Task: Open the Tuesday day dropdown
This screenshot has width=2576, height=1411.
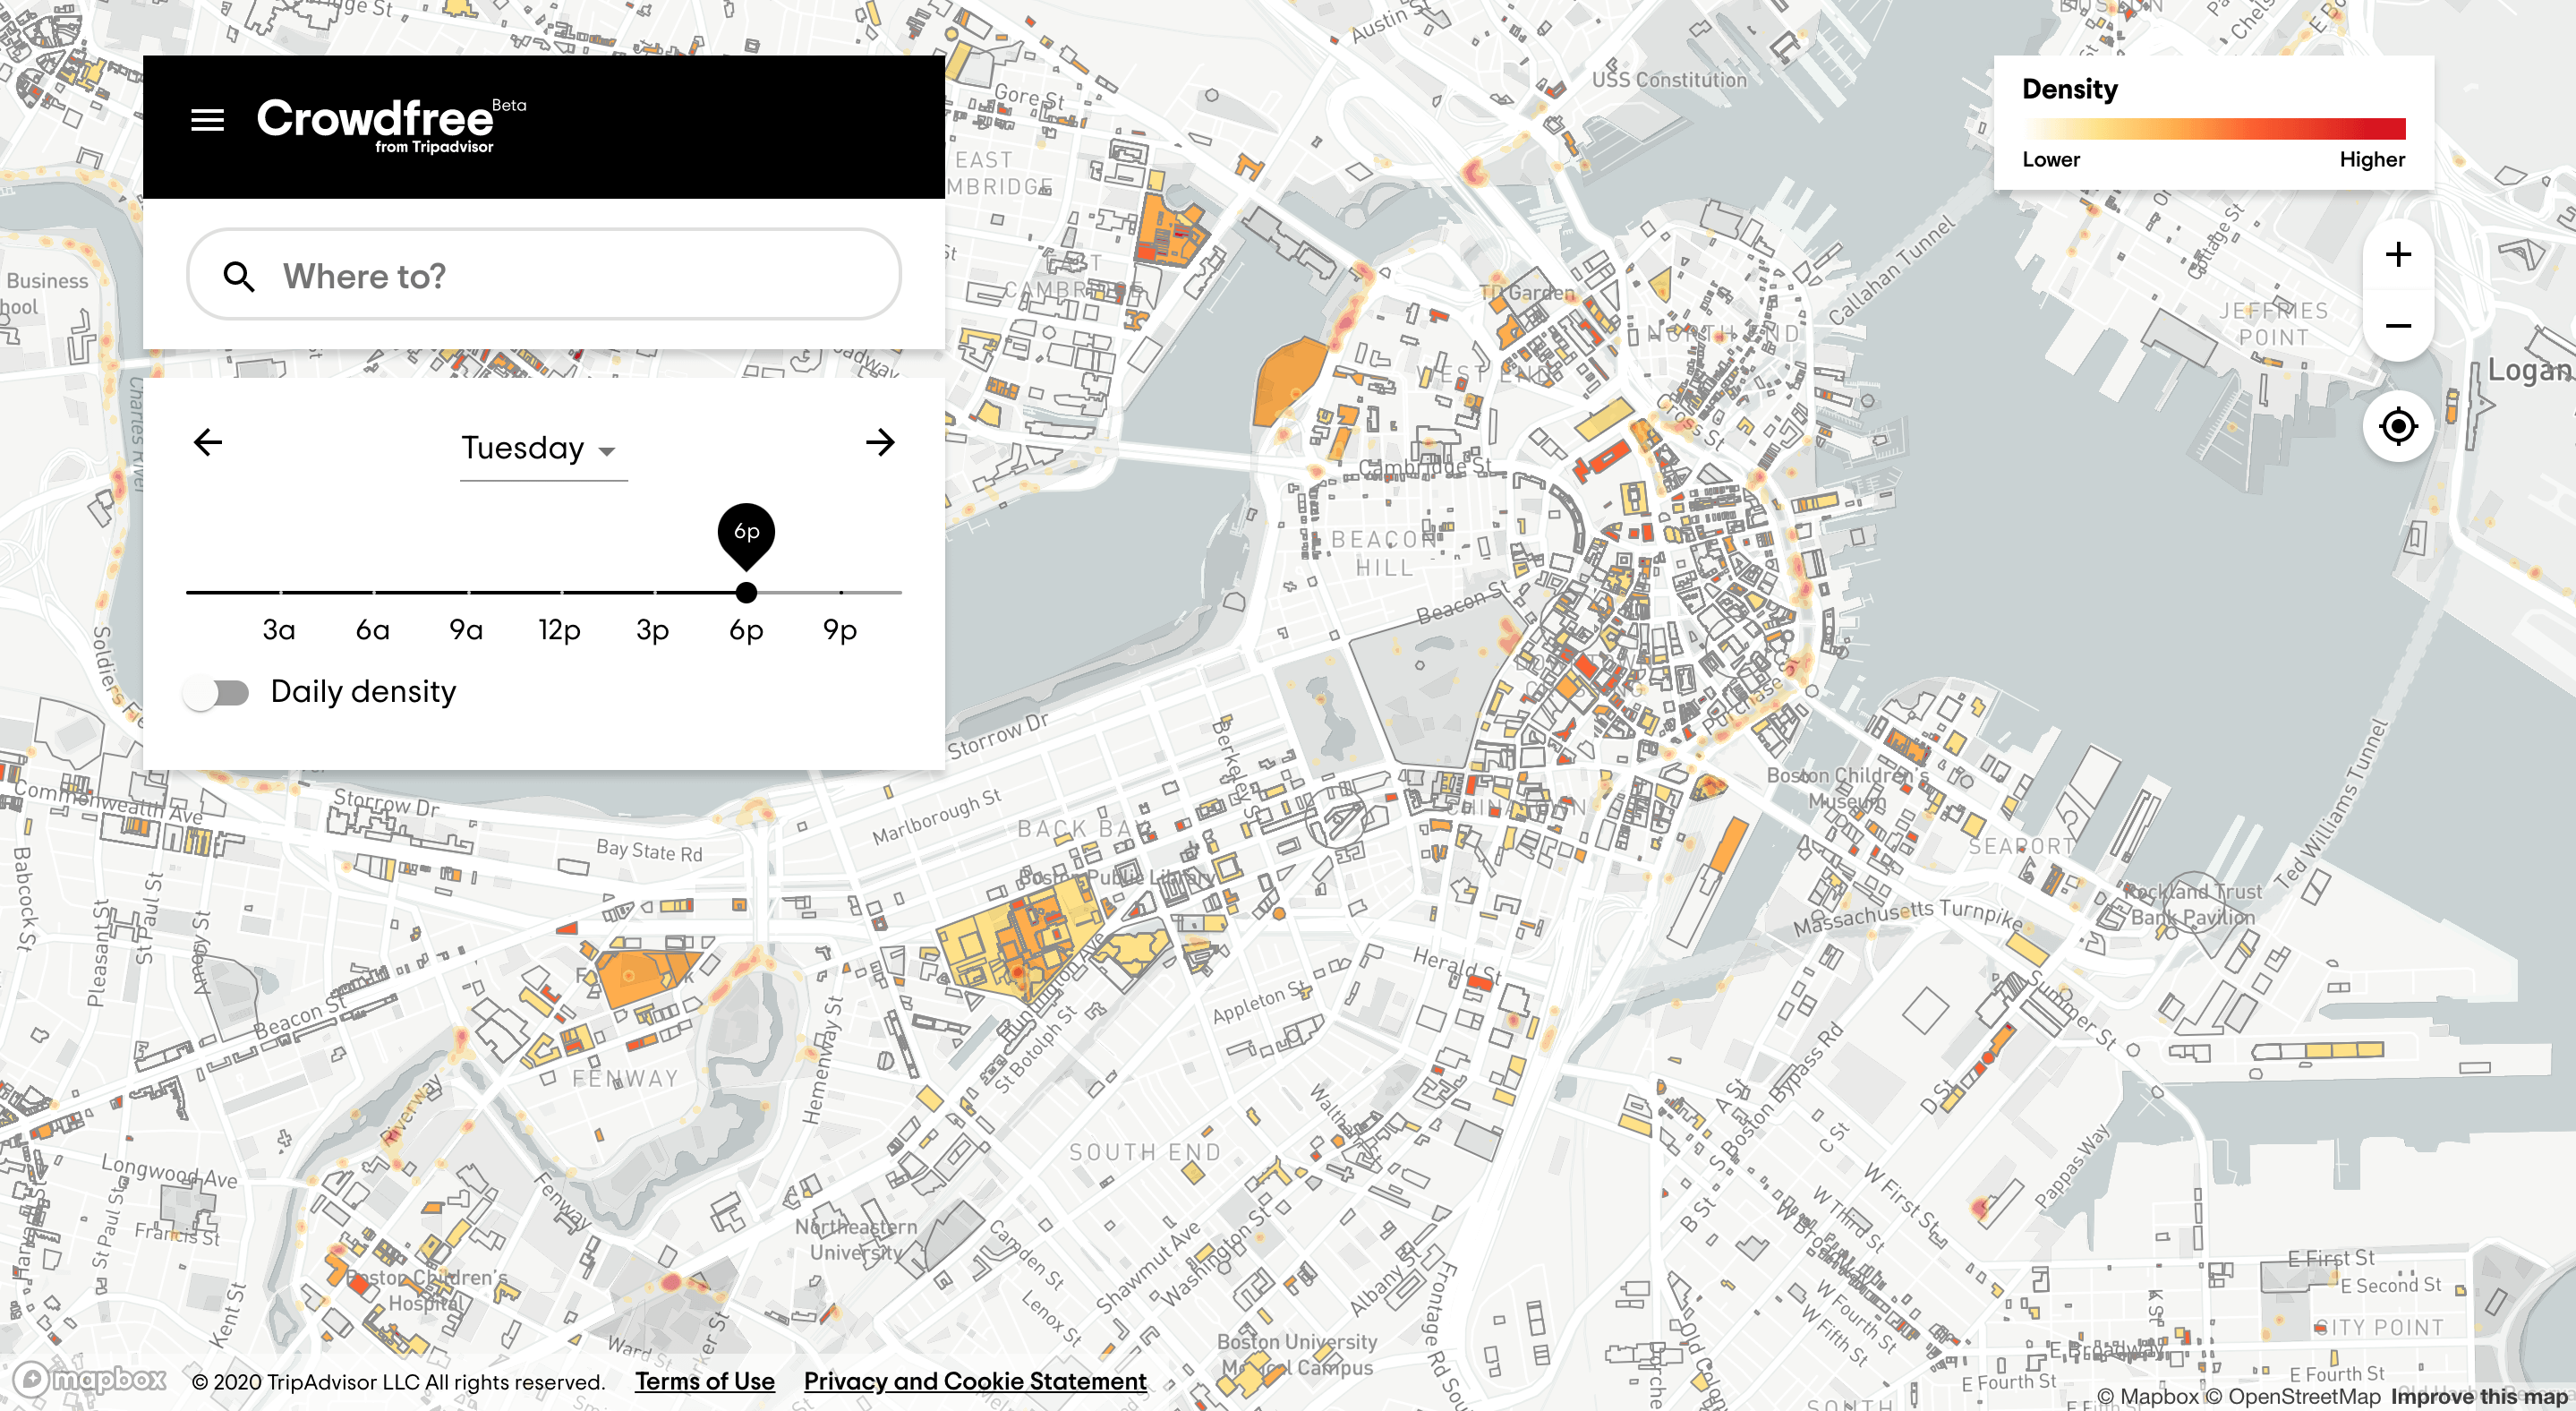Action: [x=543, y=449]
